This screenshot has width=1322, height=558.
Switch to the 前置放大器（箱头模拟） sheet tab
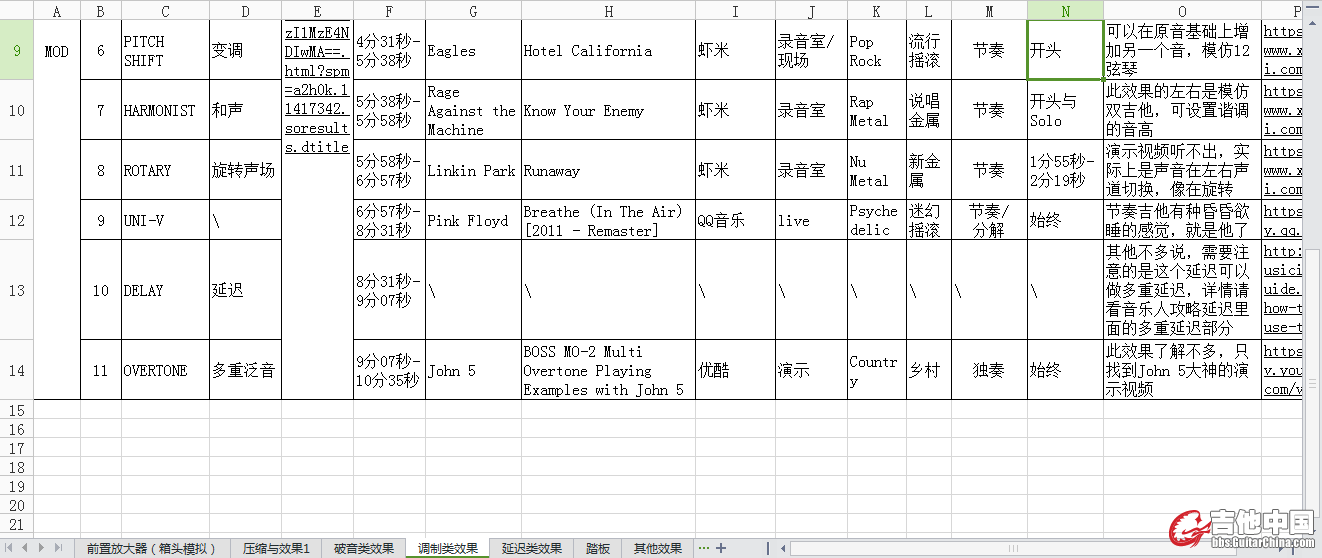click(x=151, y=548)
